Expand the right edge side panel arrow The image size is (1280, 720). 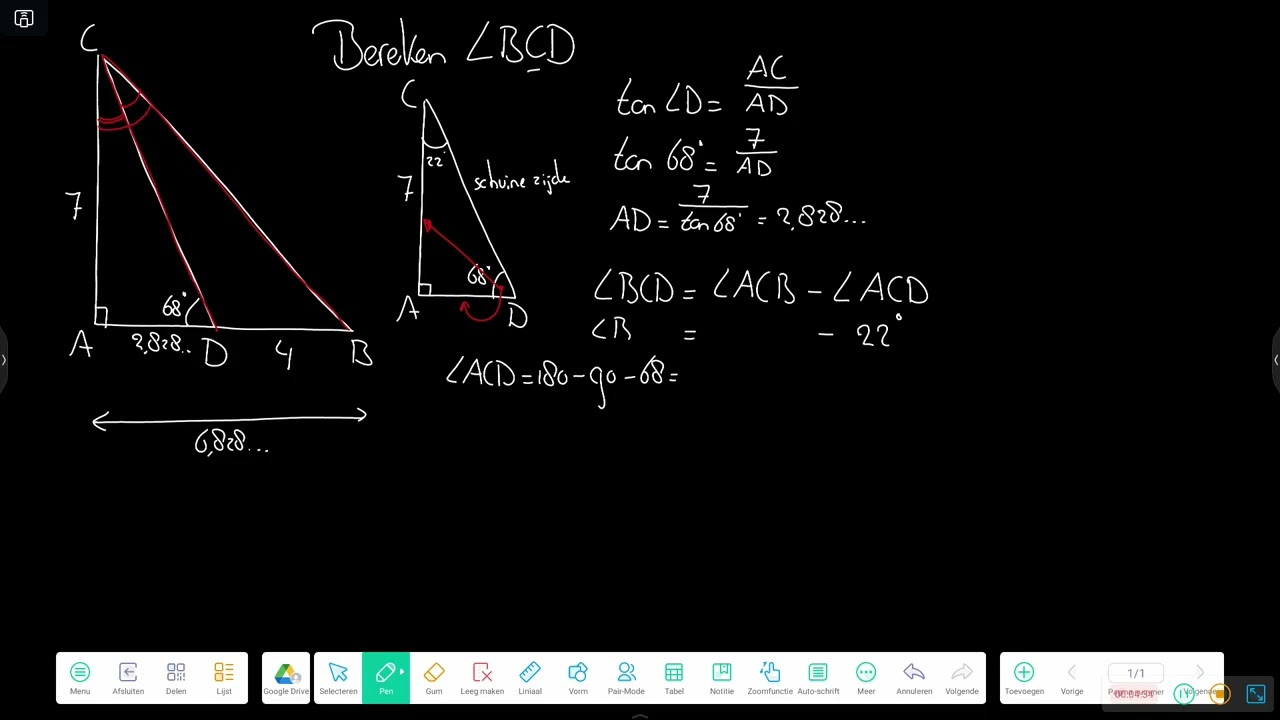click(x=1276, y=360)
